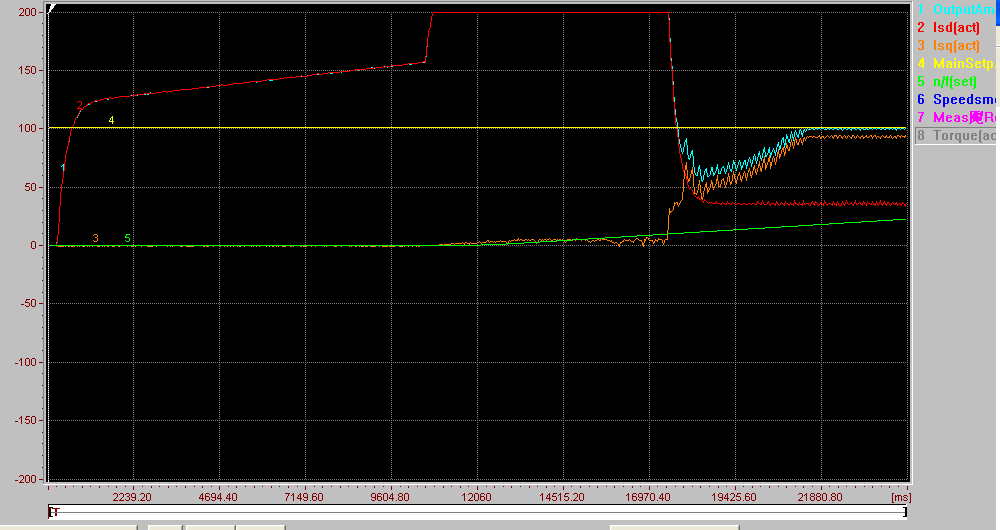The width and height of the screenshot is (1000, 530).
Task: Click the red curve label 2 on the plot
Action: tap(80, 105)
